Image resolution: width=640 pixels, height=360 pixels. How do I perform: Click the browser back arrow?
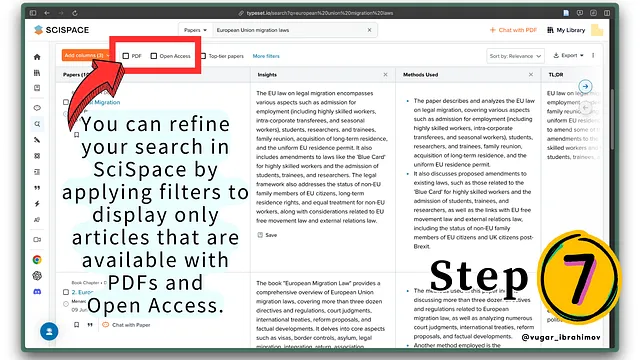(47, 13)
